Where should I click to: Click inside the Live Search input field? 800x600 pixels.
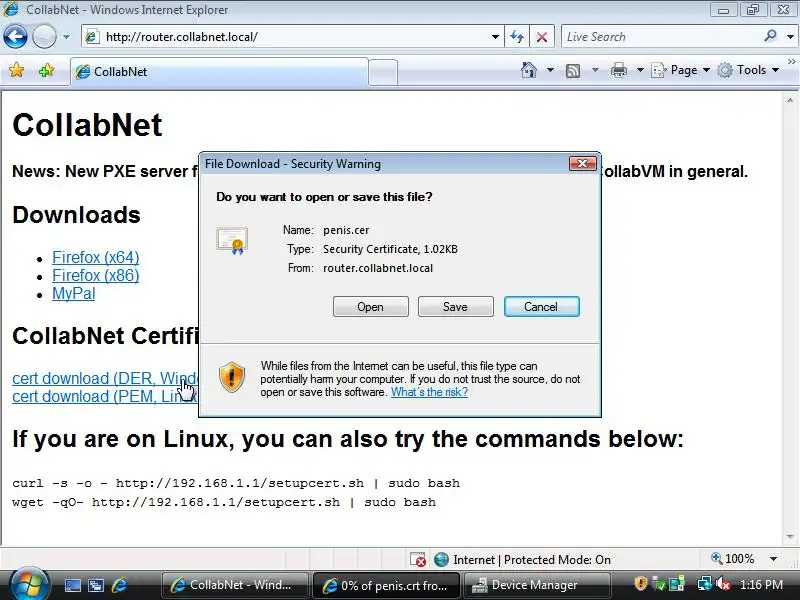662,37
